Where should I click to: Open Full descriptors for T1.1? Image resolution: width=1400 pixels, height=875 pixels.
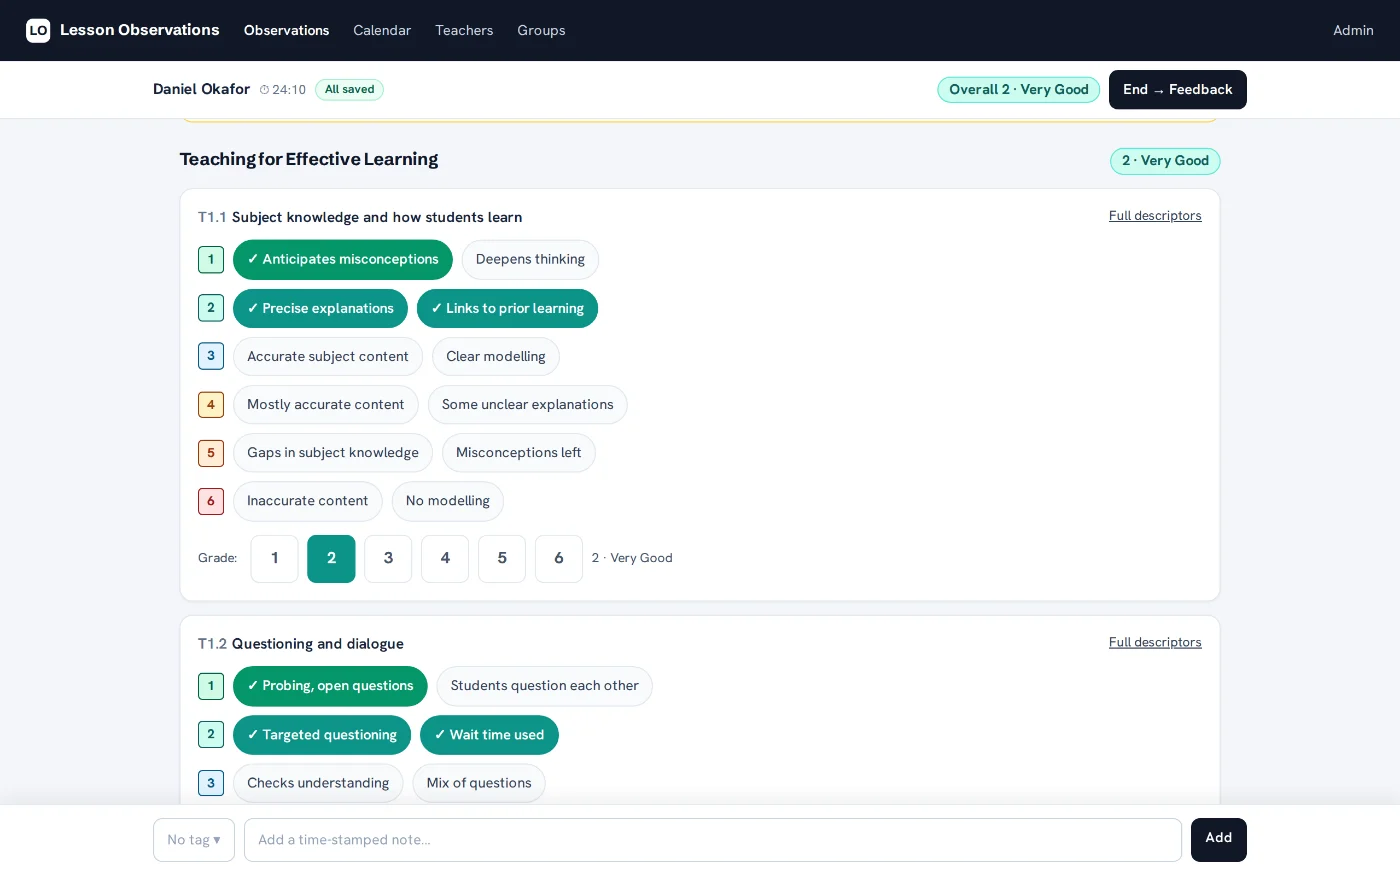(x=1155, y=216)
